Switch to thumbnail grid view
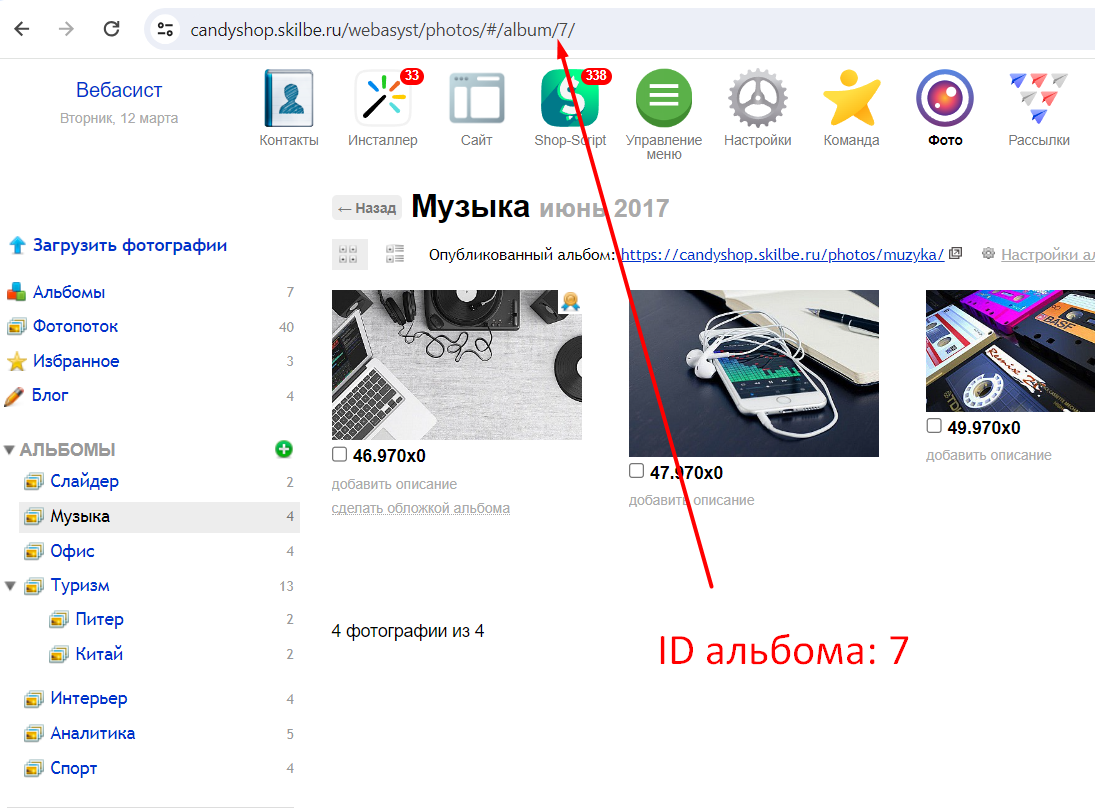This screenshot has height=808, width=1095. (349, 254)
